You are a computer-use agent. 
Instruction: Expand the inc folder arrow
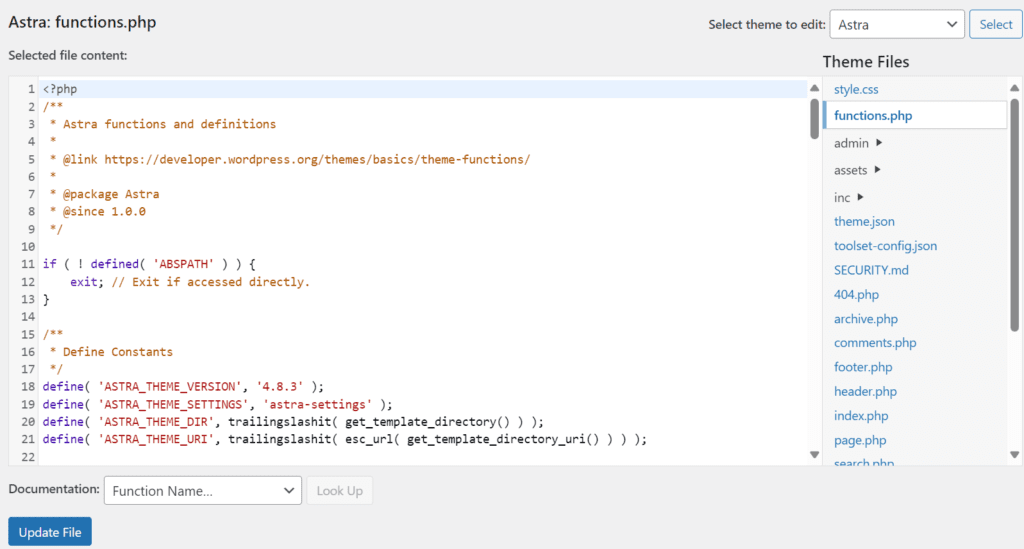point(860,196)
